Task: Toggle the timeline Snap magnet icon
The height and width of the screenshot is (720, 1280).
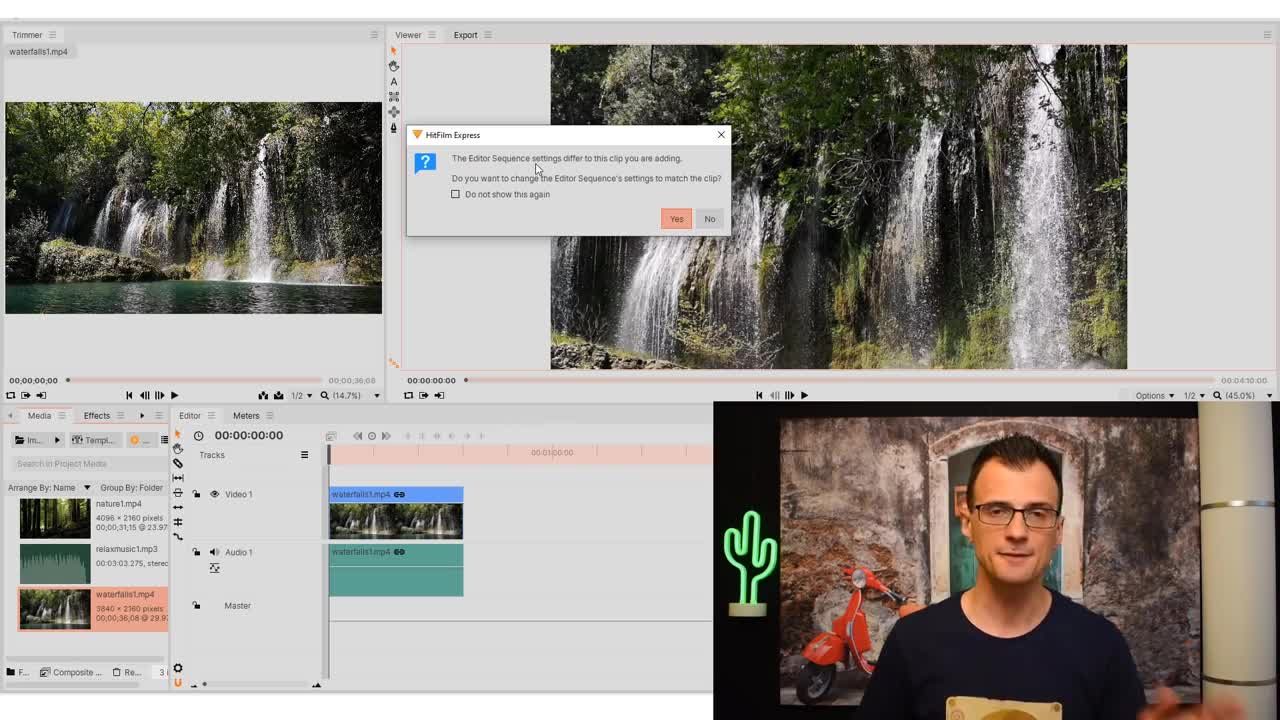Action: [x=178, y=683]
